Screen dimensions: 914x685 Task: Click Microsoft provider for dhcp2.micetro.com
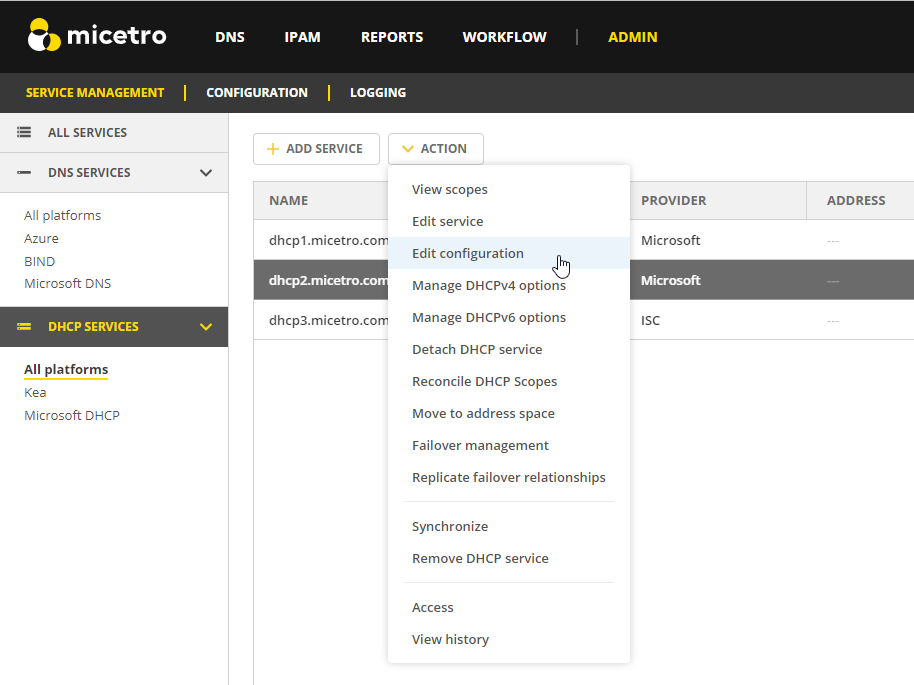click(x=670, y=280)
